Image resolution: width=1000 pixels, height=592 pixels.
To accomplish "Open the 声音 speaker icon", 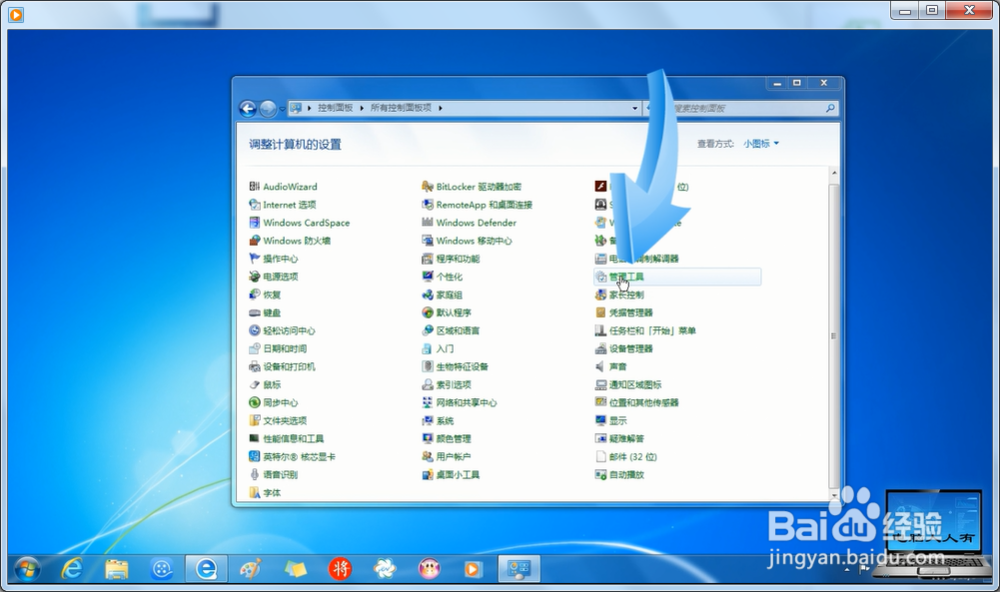I will [x=600, y=366].
